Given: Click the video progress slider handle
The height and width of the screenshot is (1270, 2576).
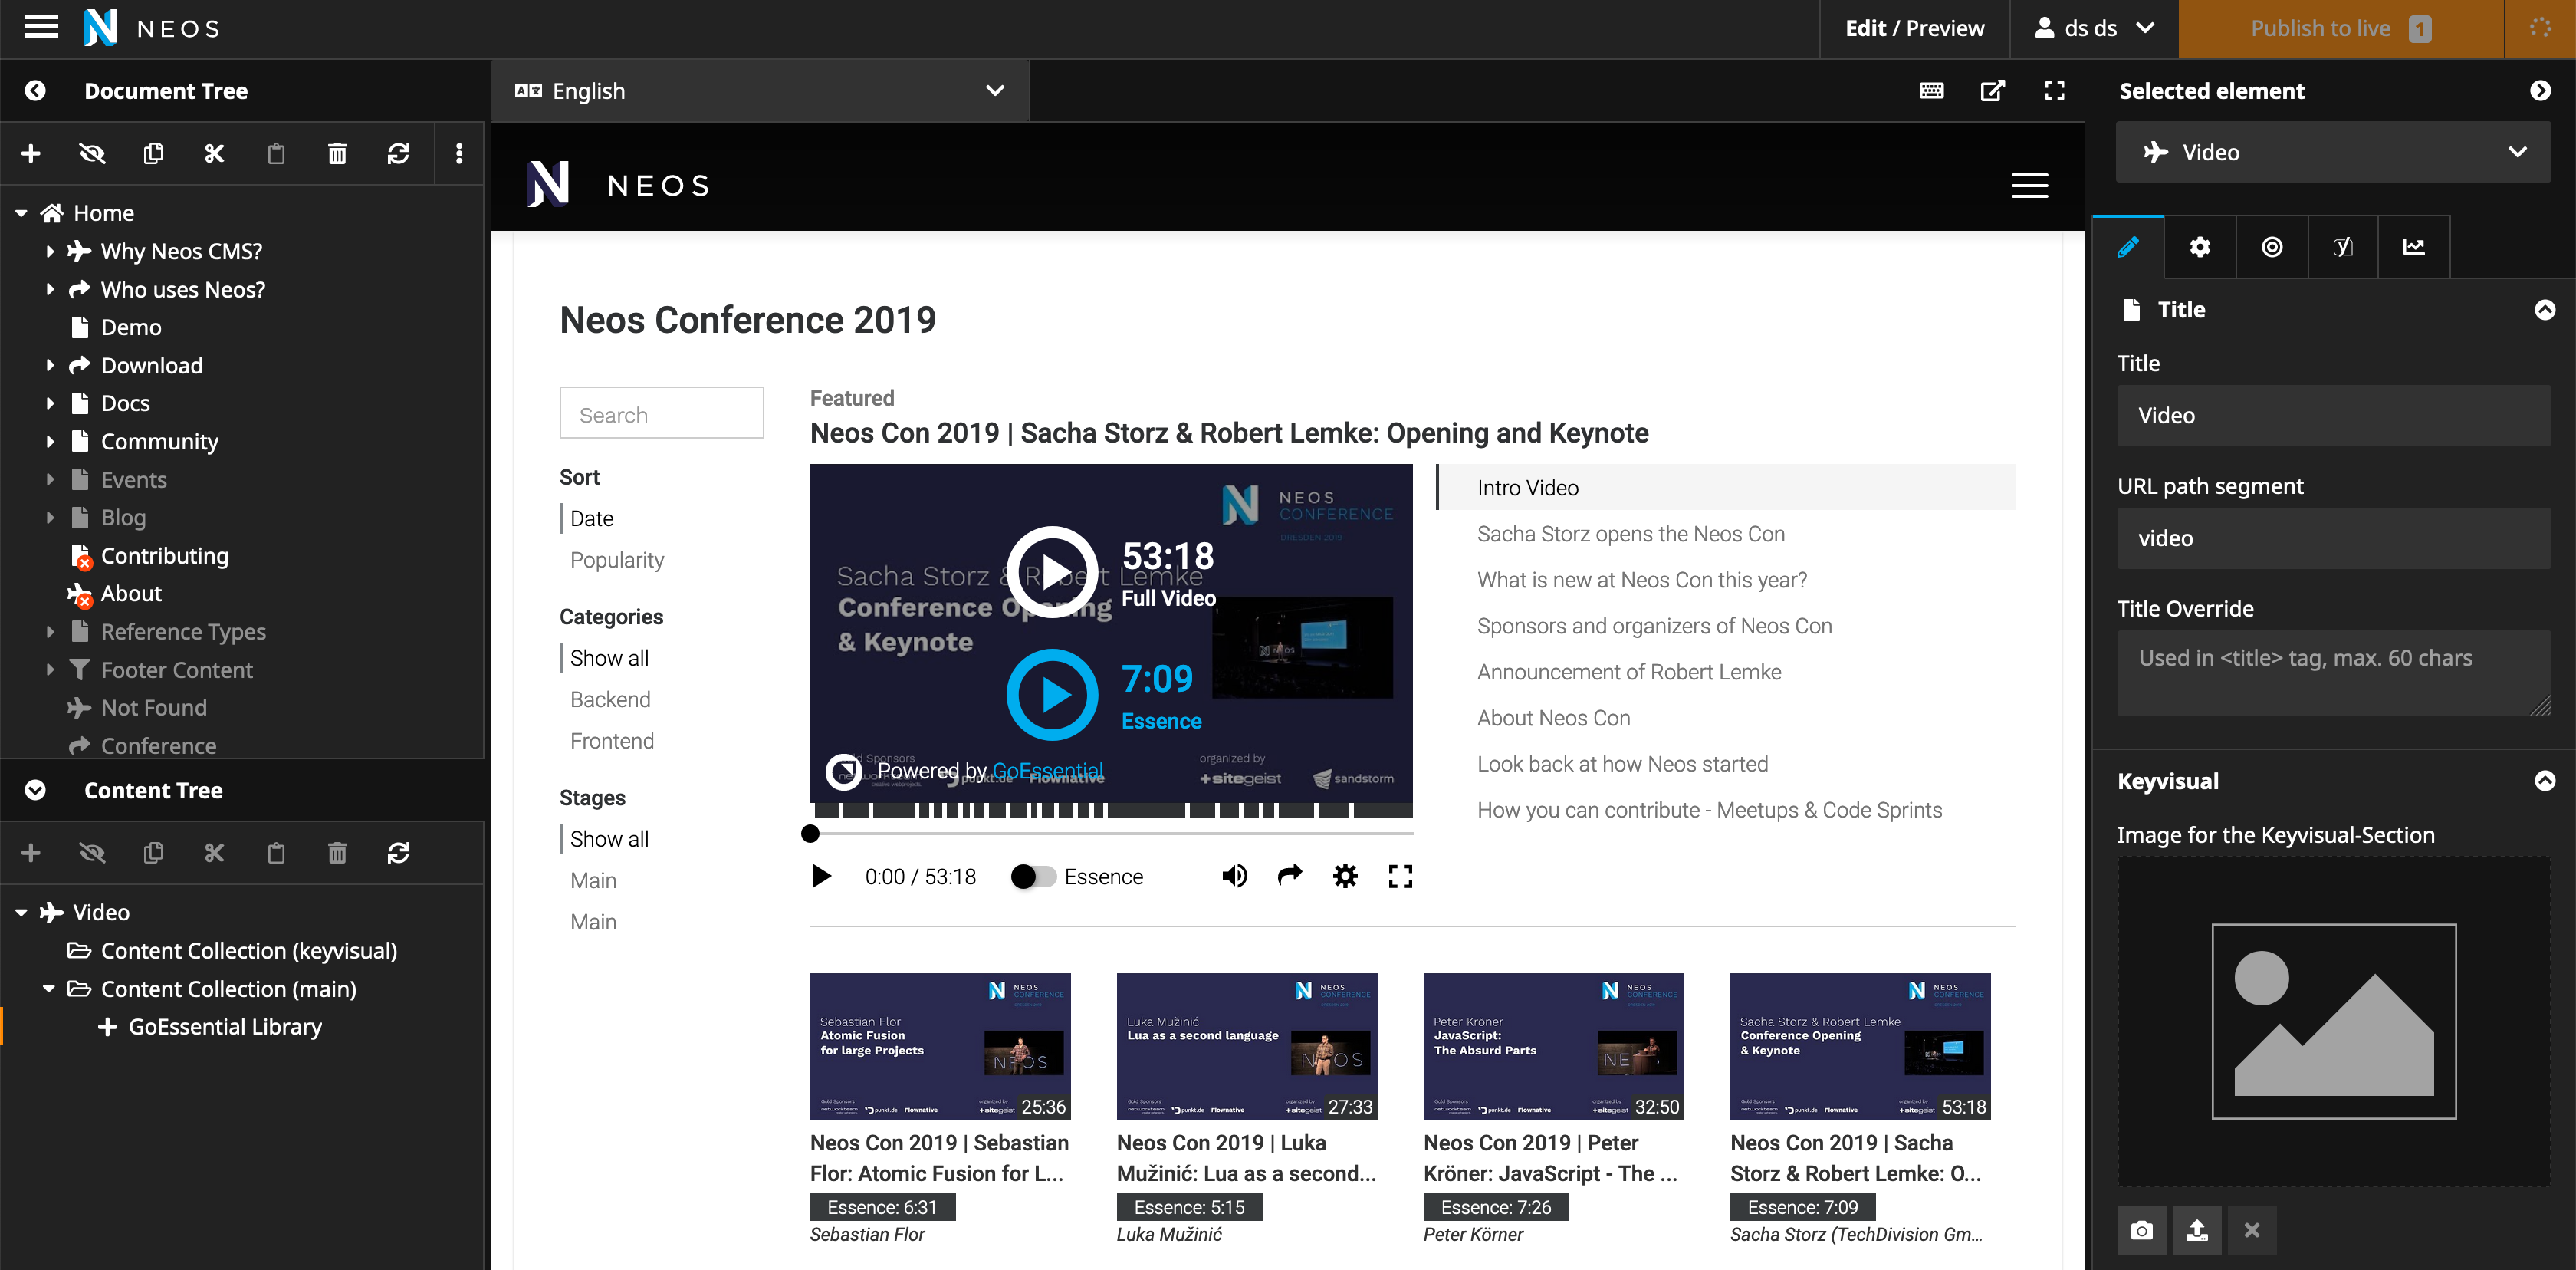Looking at the screenshot, I should click(x=810, y=833).
